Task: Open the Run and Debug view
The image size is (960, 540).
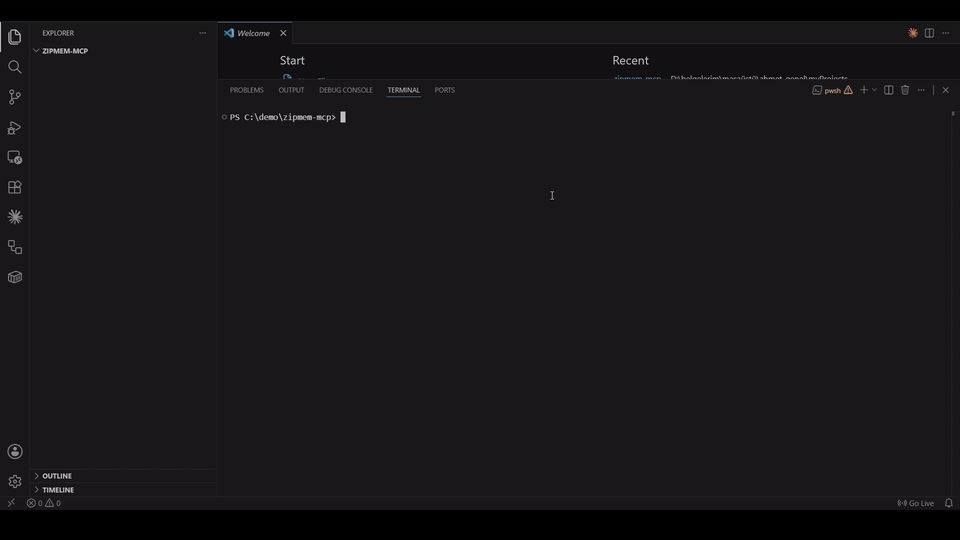Action: (15, 127)
